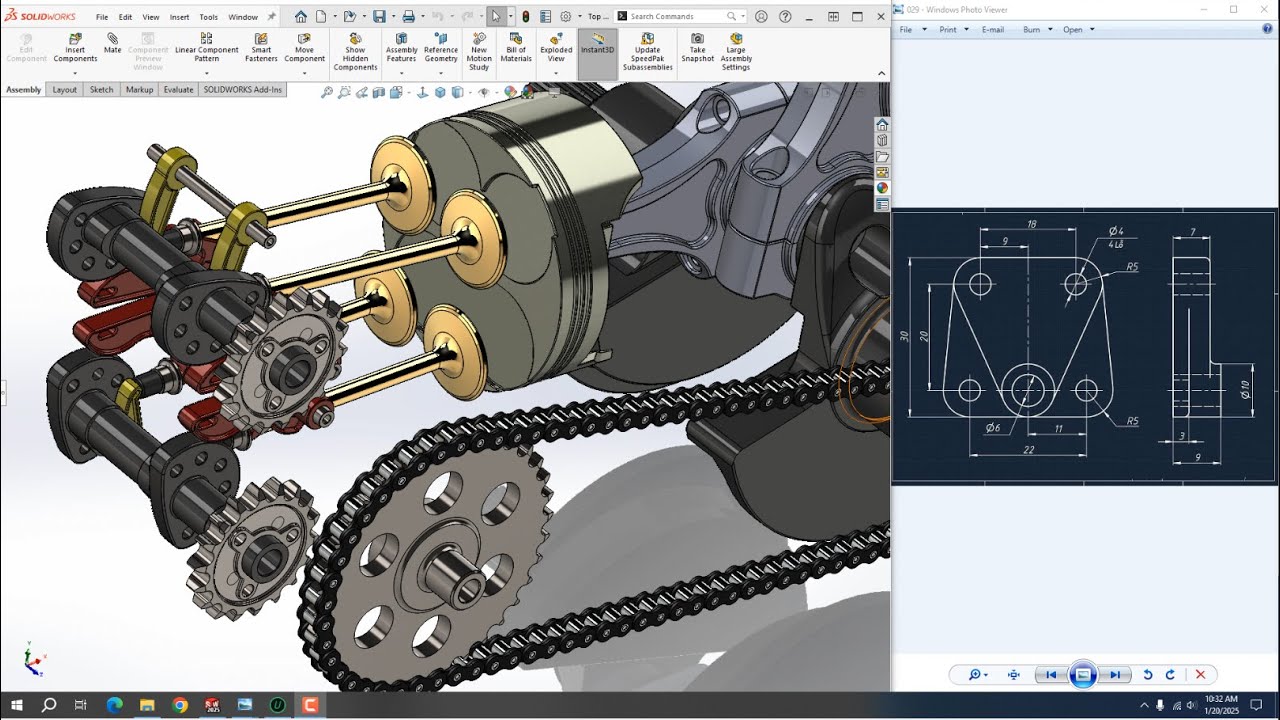Screen dimensions: 1280x720
Task: Click Zoom to Area icon
Action: point(345,92)
